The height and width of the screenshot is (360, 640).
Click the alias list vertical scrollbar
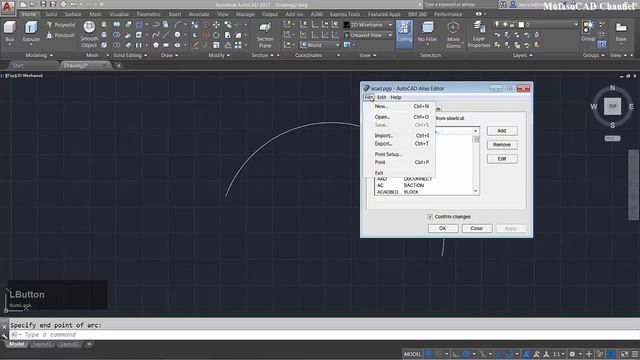point(476,161)
